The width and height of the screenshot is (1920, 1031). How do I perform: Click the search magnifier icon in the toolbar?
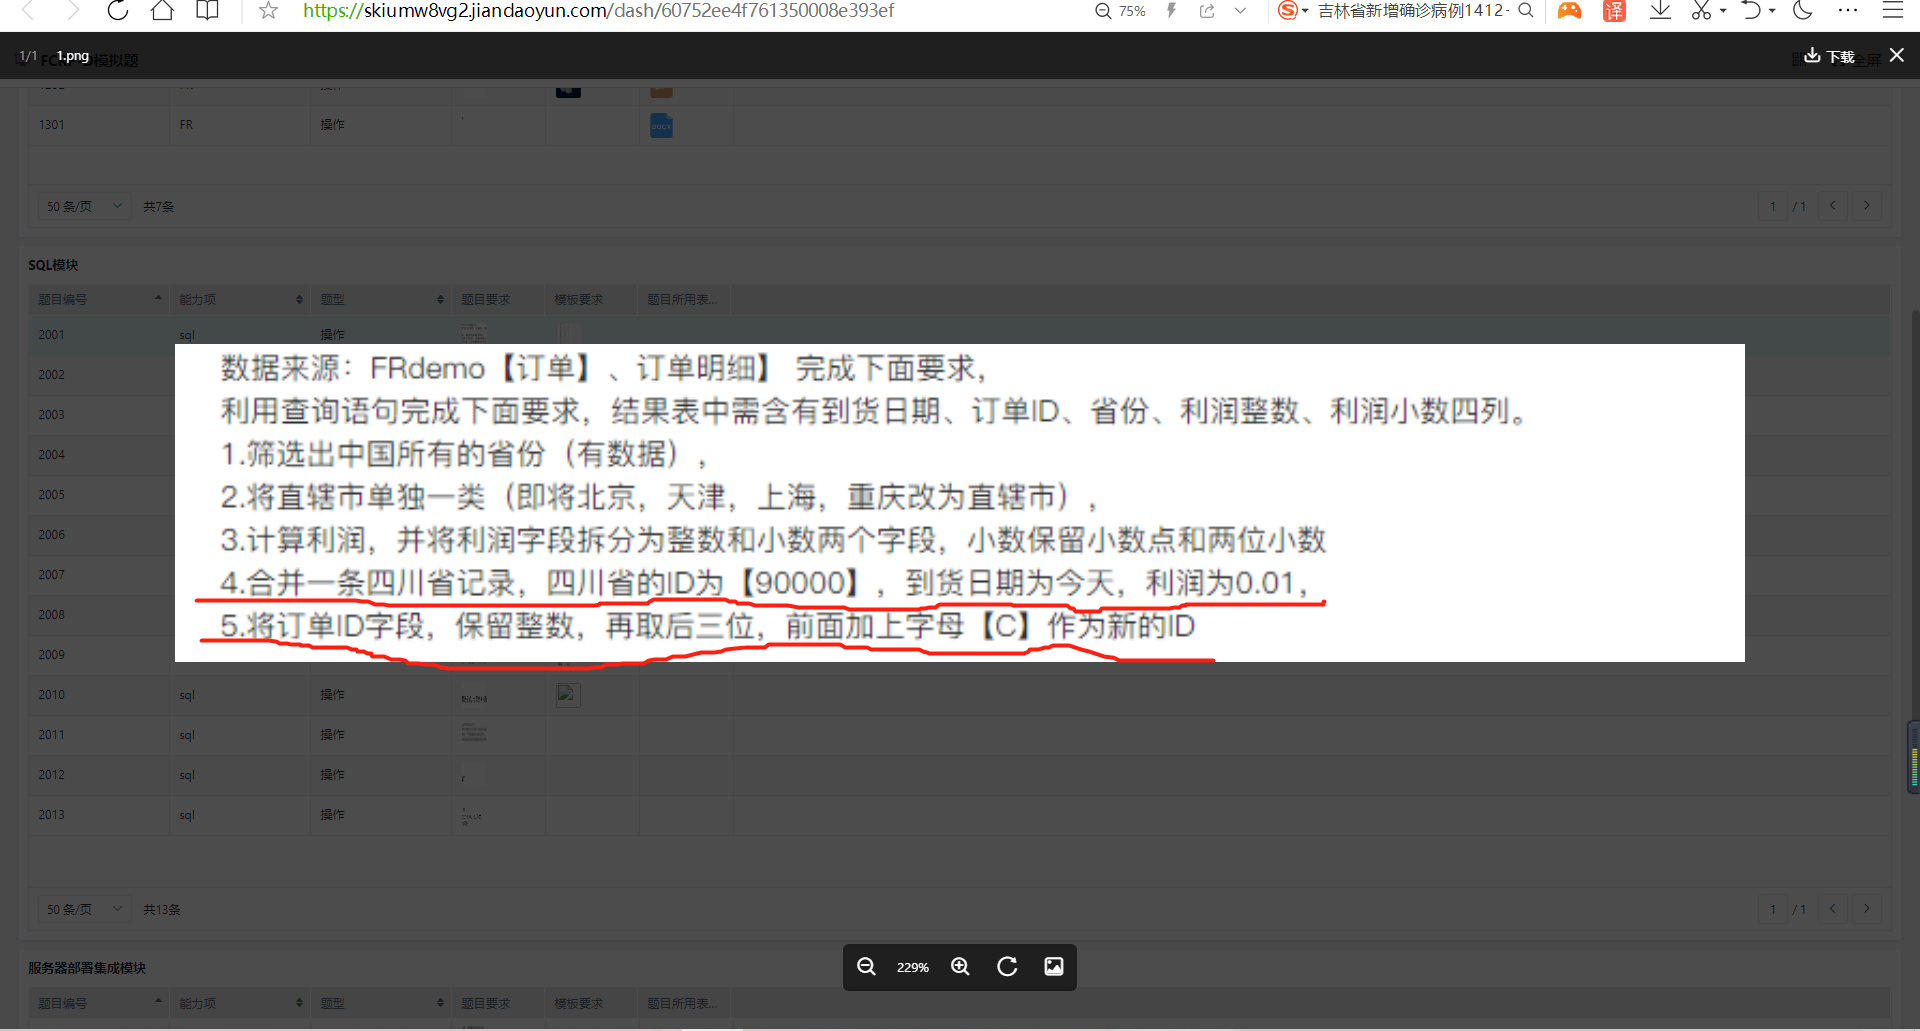[x=1526, y=10]
